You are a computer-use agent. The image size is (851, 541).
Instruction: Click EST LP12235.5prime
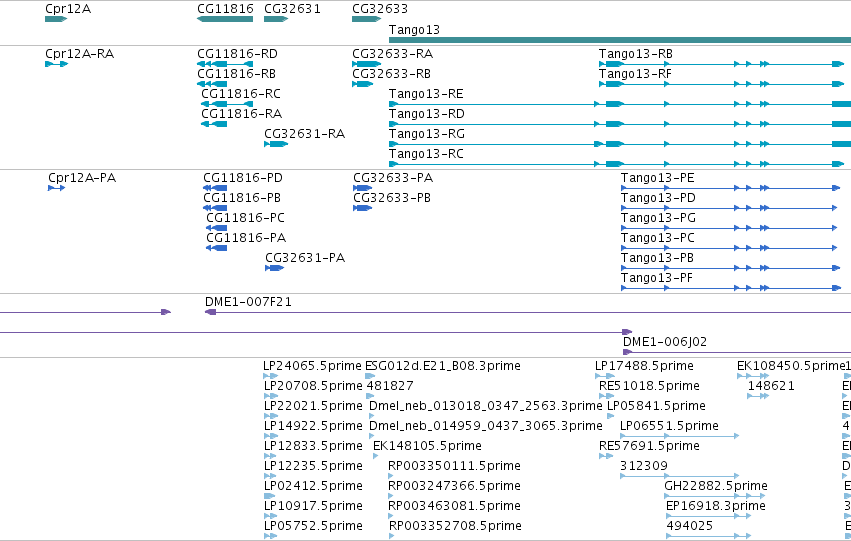pyautogui.click(x=313, y=466)
